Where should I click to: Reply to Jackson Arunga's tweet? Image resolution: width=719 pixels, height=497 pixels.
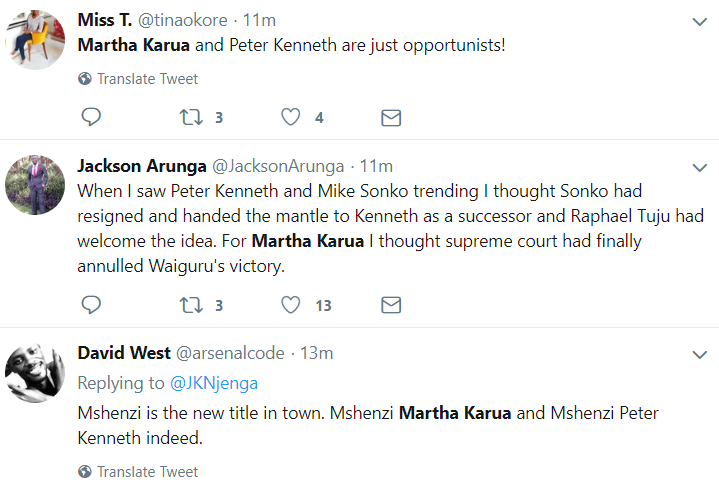click(90, 305)
